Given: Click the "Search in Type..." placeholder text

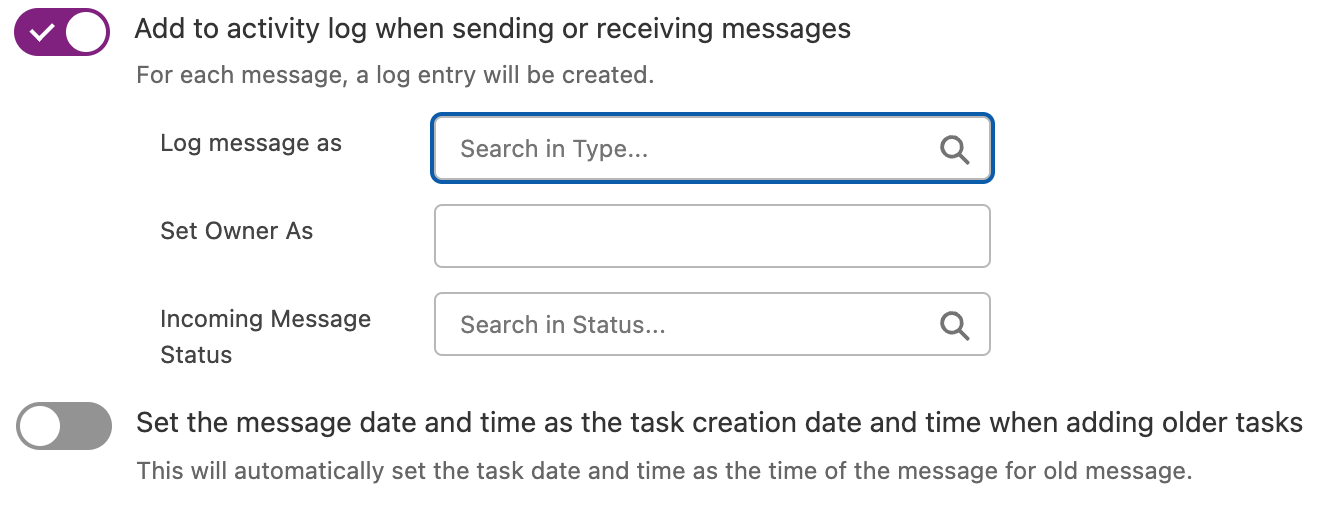Looking at the screenshot, I should click(554, 150).
